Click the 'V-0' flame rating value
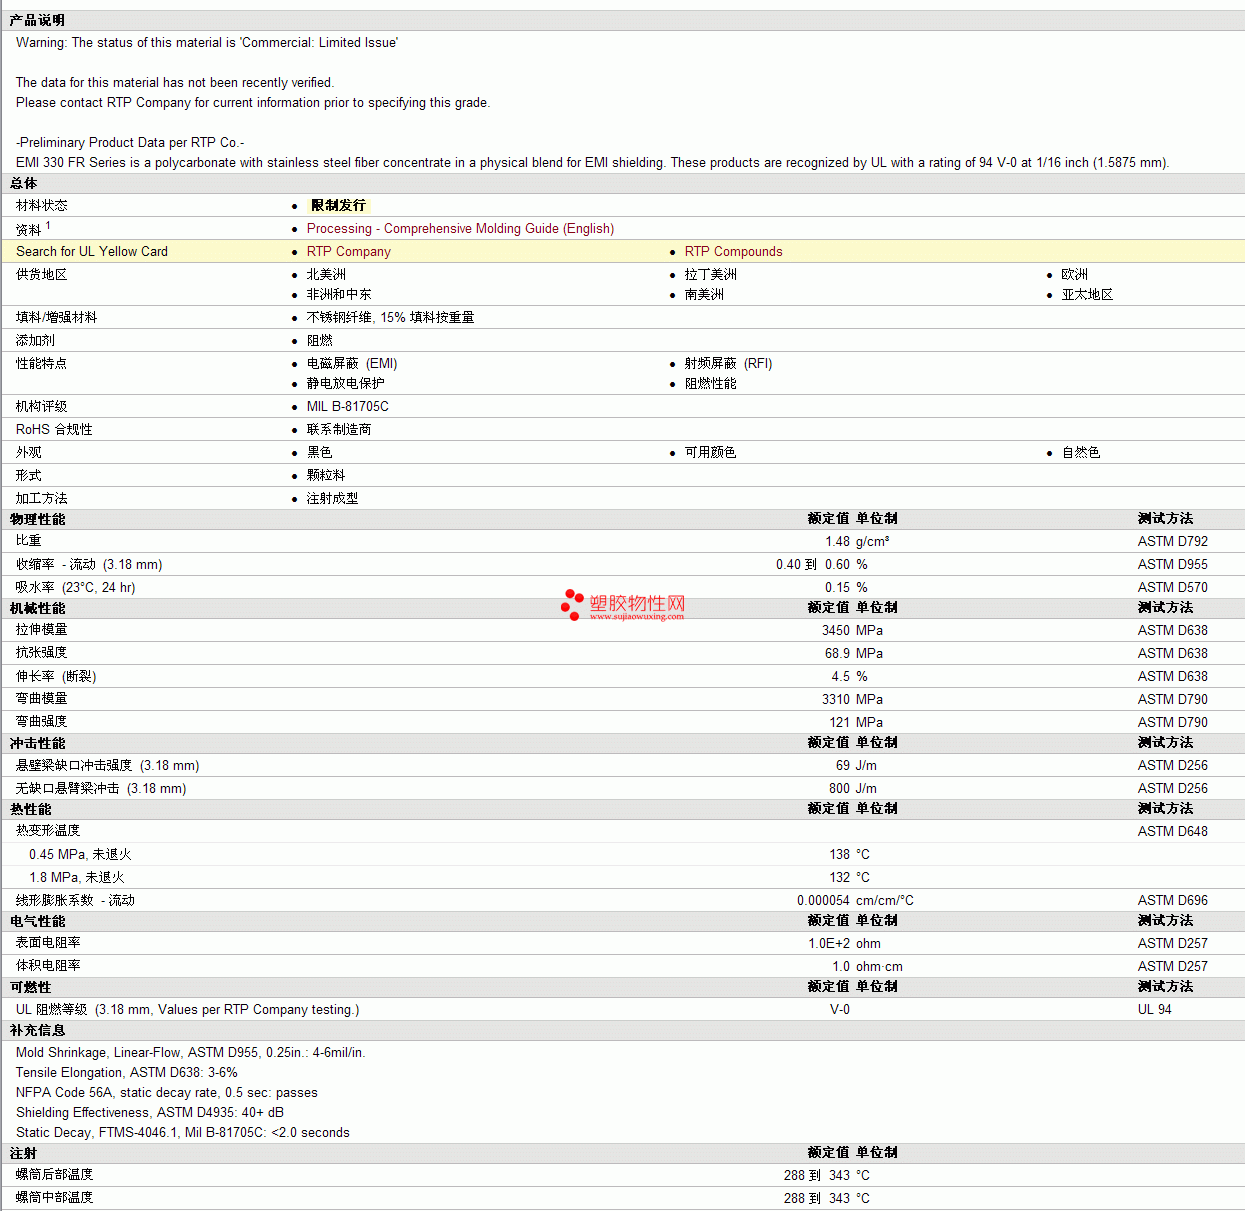 pyautogui.click(x=840, y=1009)
